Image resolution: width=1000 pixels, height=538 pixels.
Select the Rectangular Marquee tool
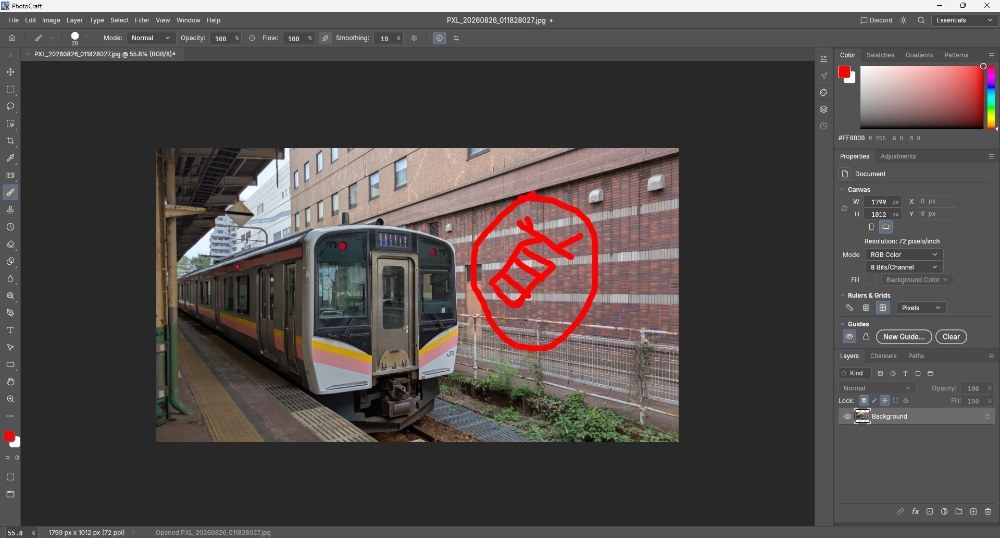pos(10,89)
